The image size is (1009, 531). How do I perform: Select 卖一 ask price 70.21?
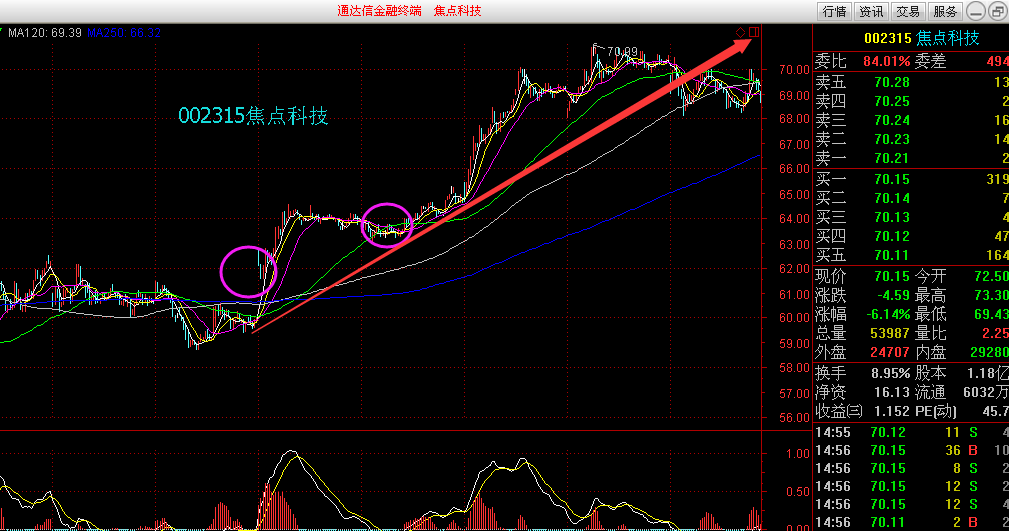click(892, 158)
